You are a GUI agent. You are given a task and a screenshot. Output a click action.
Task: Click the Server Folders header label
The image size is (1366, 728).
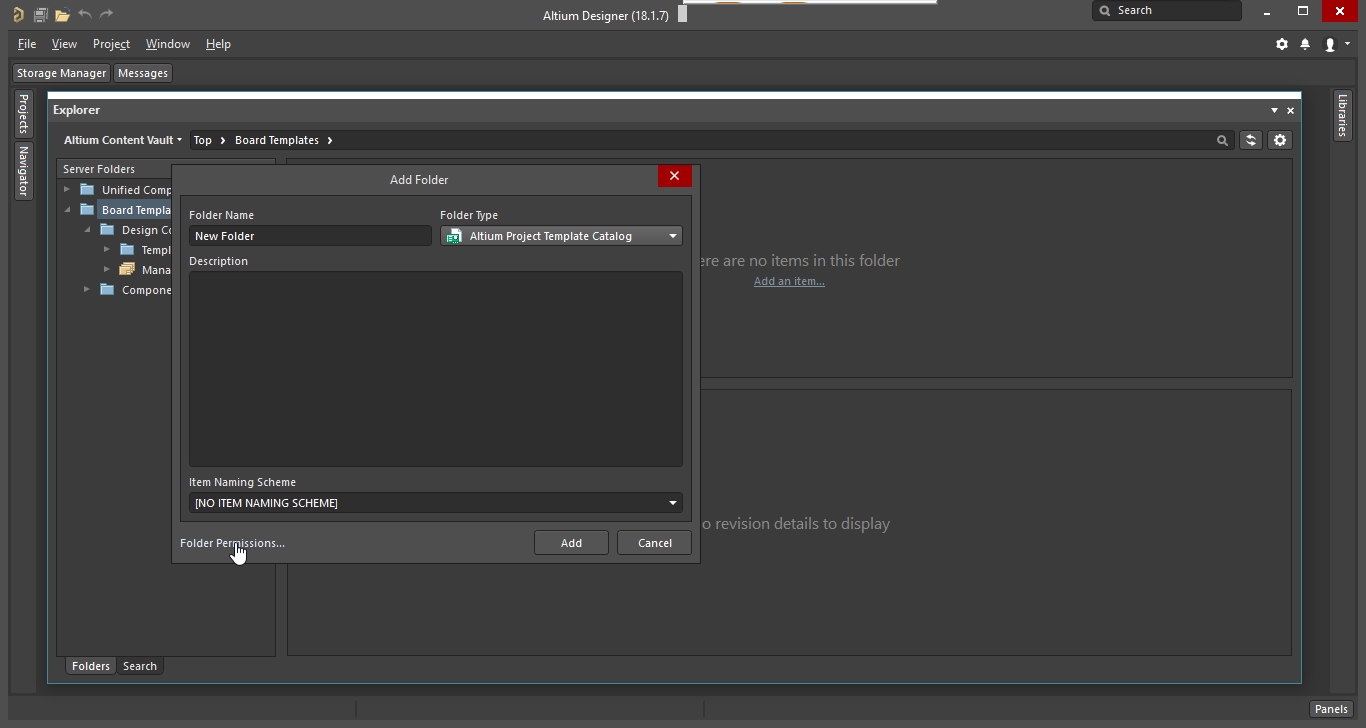click(x=99, y=169)
